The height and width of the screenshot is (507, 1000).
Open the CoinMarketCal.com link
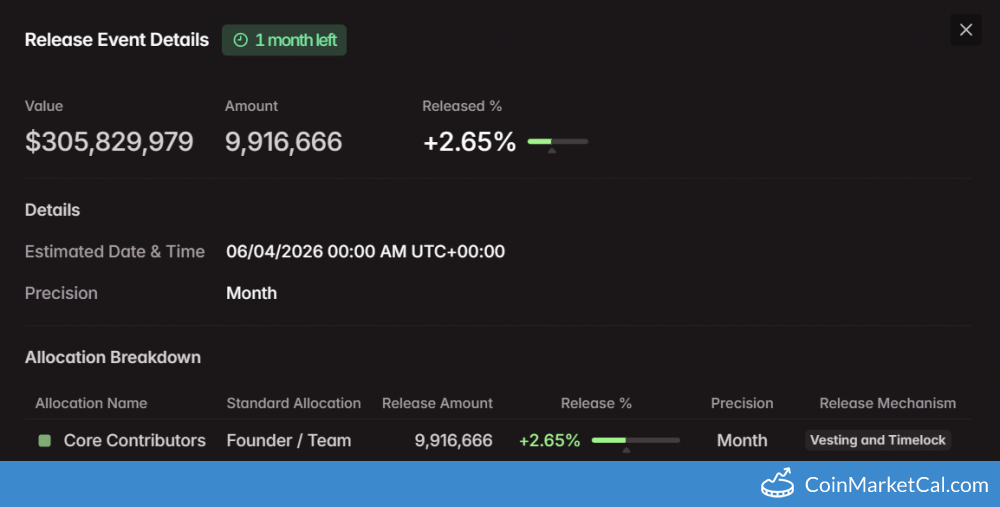point(896,485)
